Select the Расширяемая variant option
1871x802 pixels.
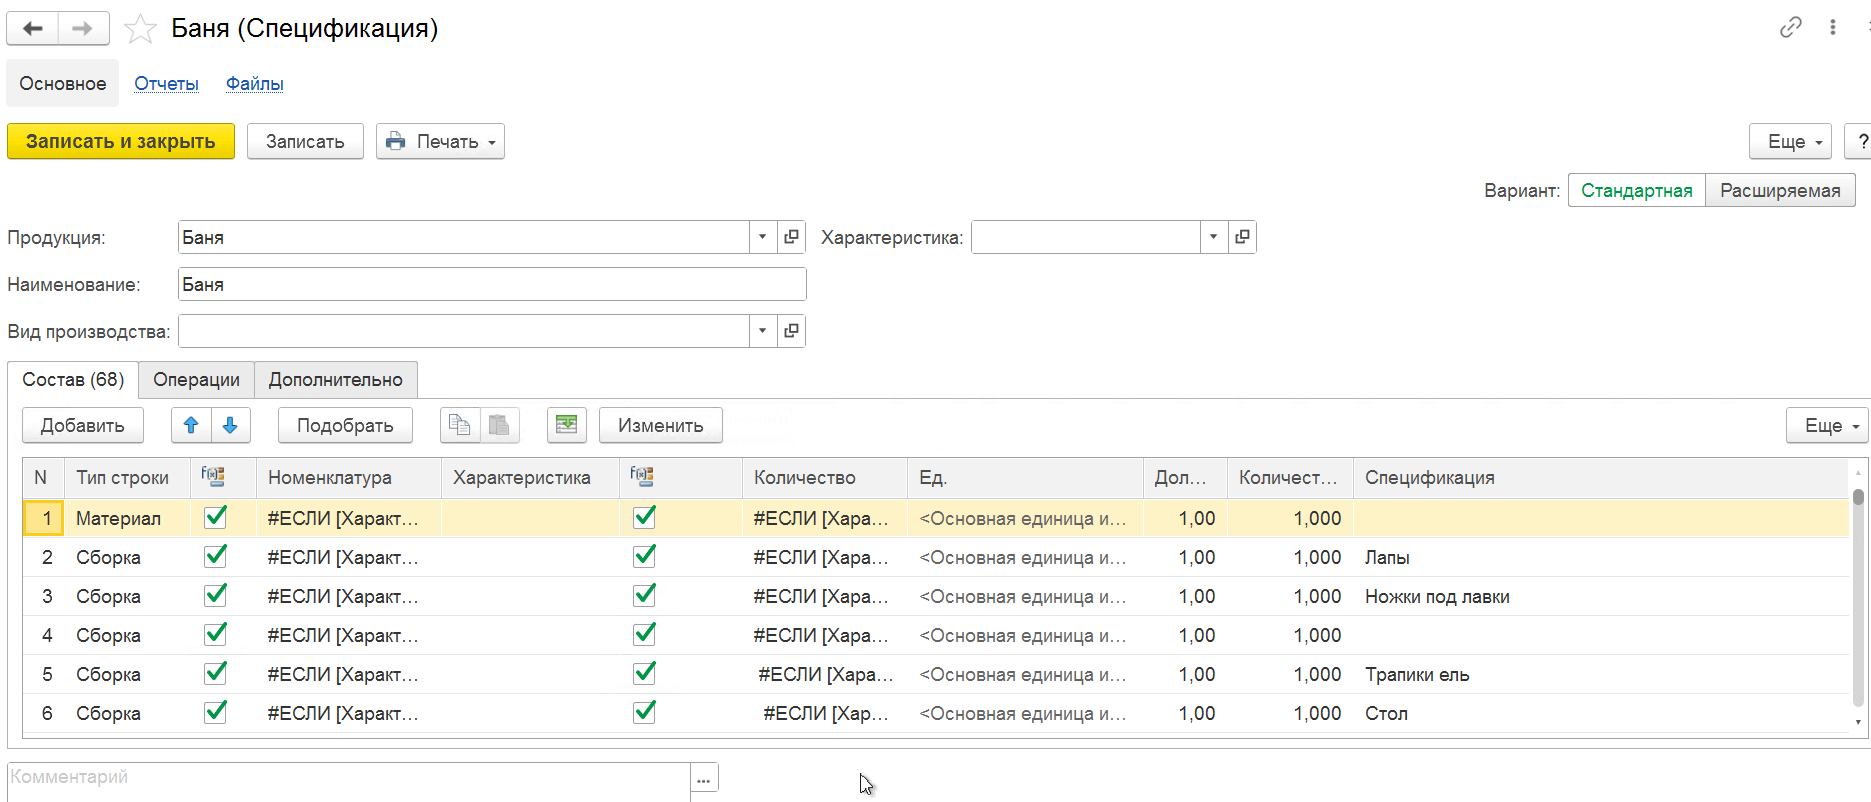click(1779, 190)
